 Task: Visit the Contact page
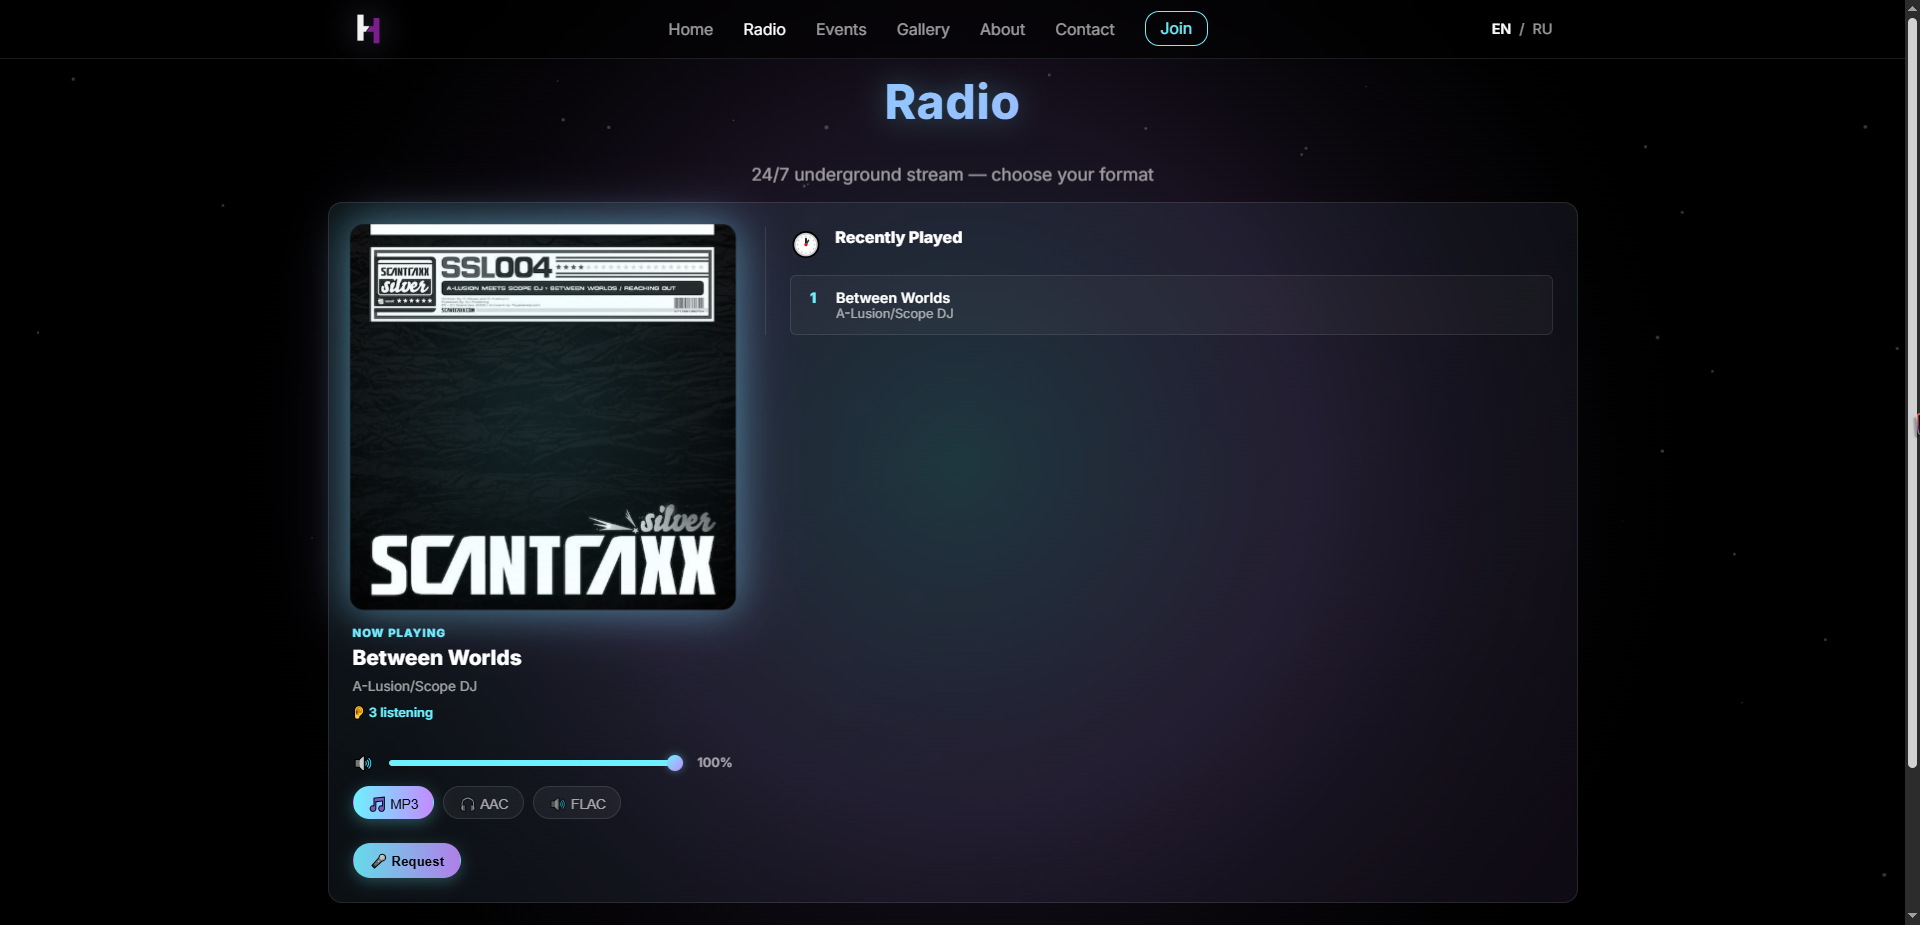(1084, 29)
